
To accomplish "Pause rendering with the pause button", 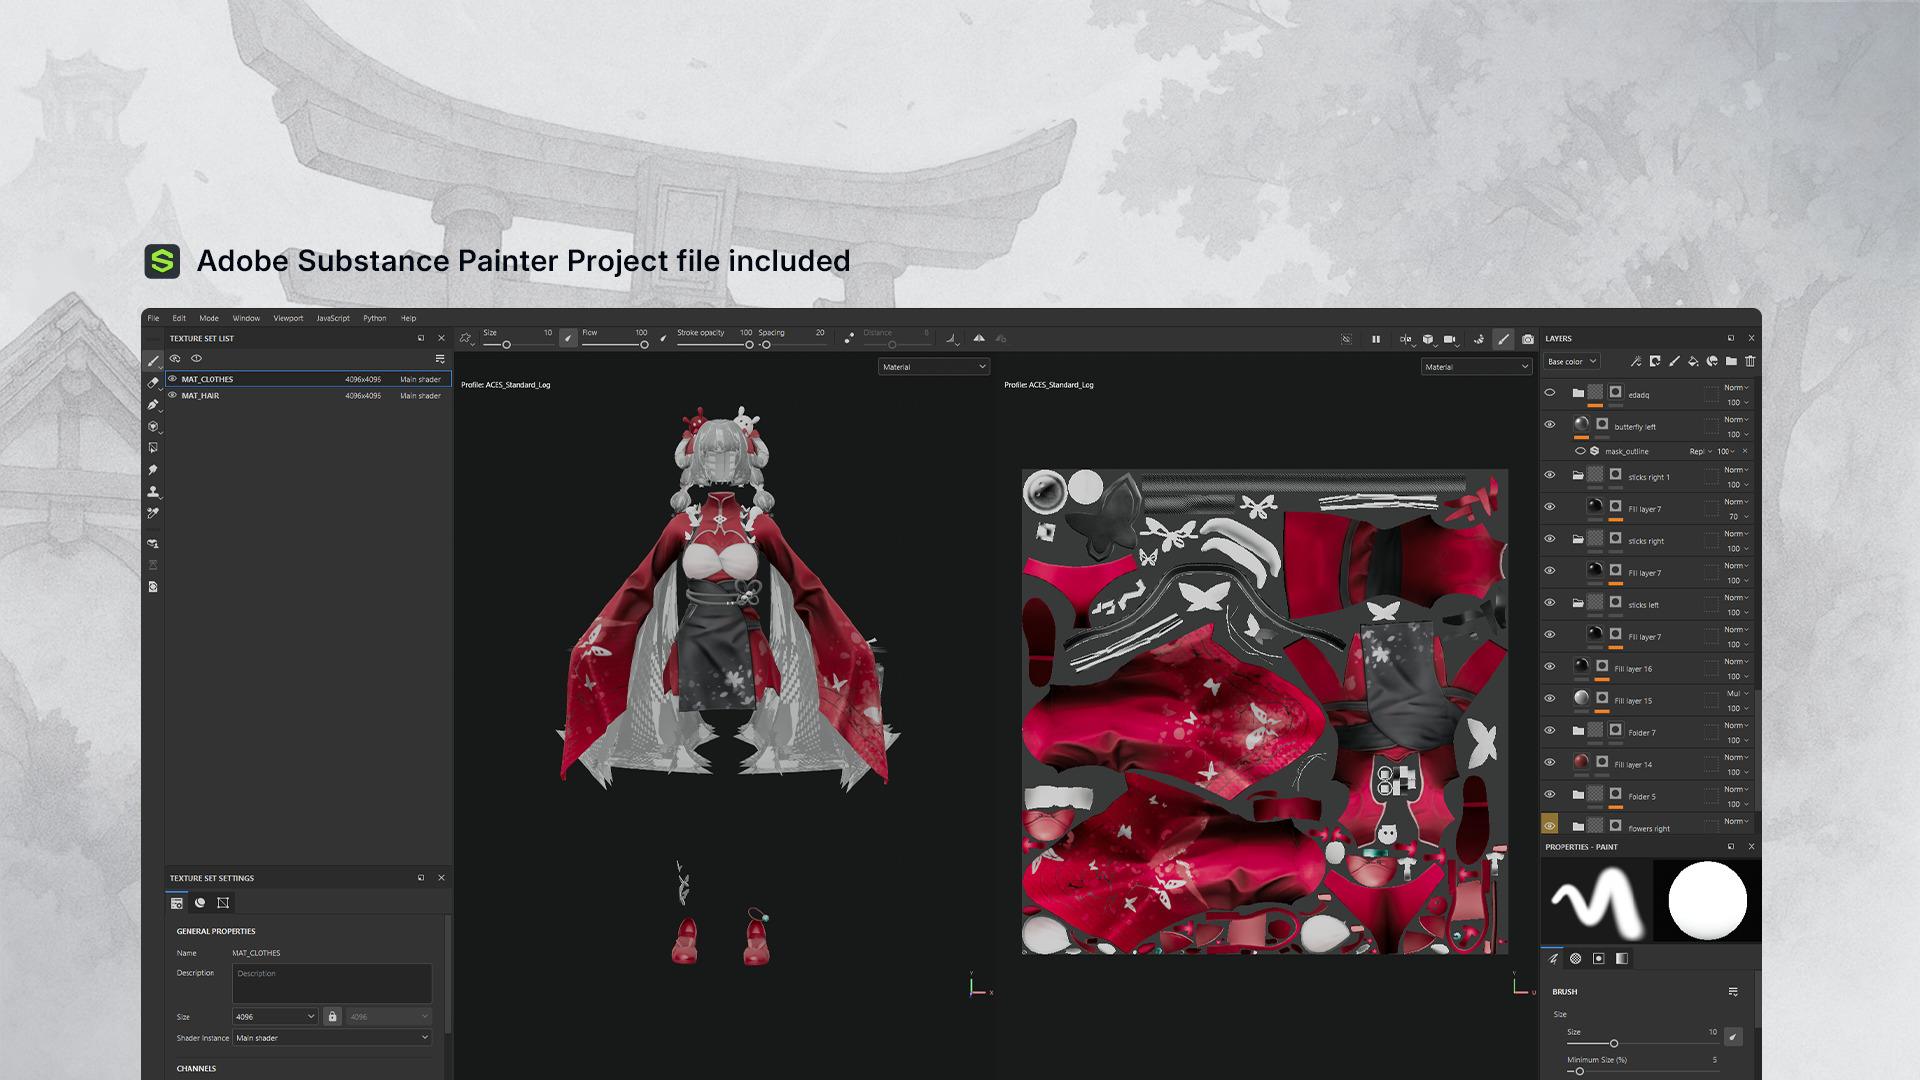I will pos(1376,339).
